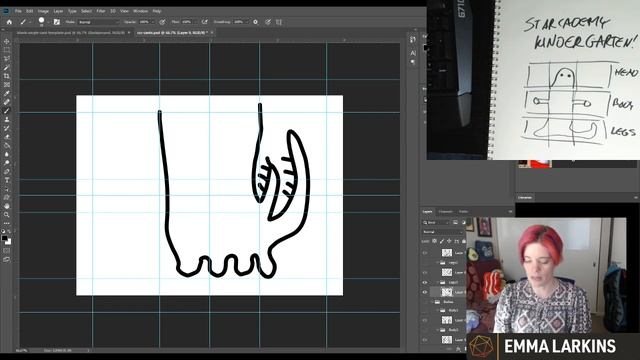Open the Layers blend mode dropdown
This screenshot has width=640, height=360.
point(442,232)
